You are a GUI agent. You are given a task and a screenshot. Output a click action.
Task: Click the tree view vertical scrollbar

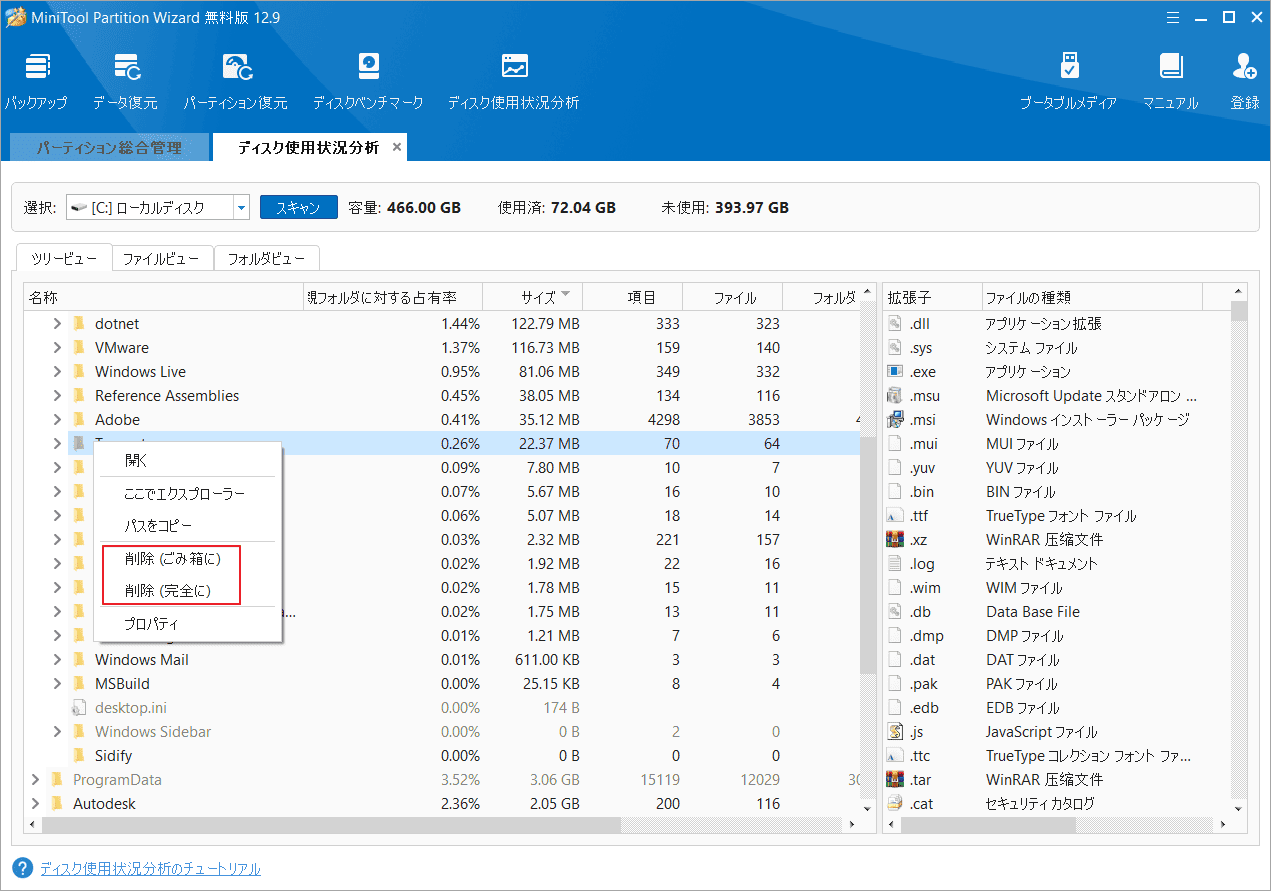pyautogui.click(x=867, y=555)
